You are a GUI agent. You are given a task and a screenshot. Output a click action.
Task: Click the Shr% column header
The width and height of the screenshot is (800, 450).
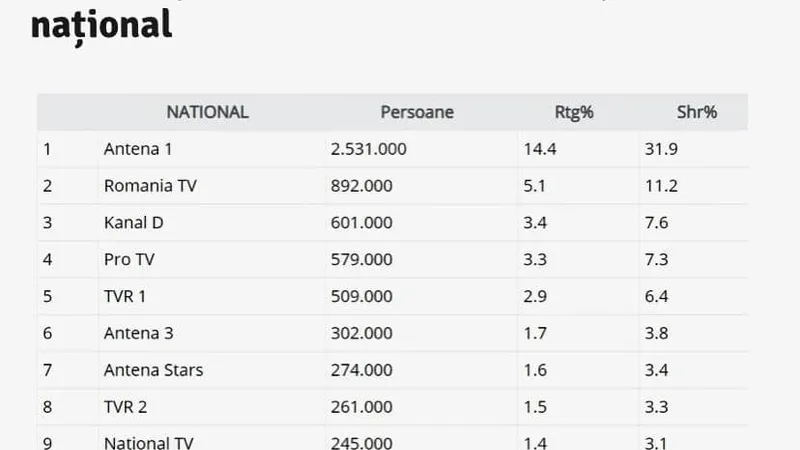coord(697,112)
